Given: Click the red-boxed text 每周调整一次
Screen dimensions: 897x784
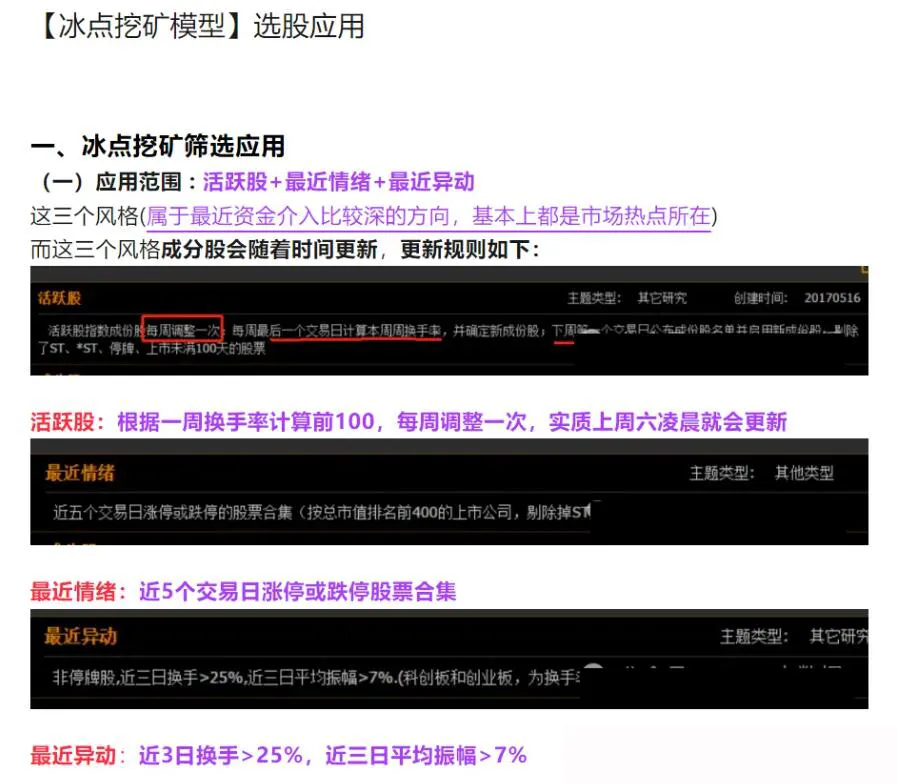Looking at the screenshot, I should pos(182,329).
